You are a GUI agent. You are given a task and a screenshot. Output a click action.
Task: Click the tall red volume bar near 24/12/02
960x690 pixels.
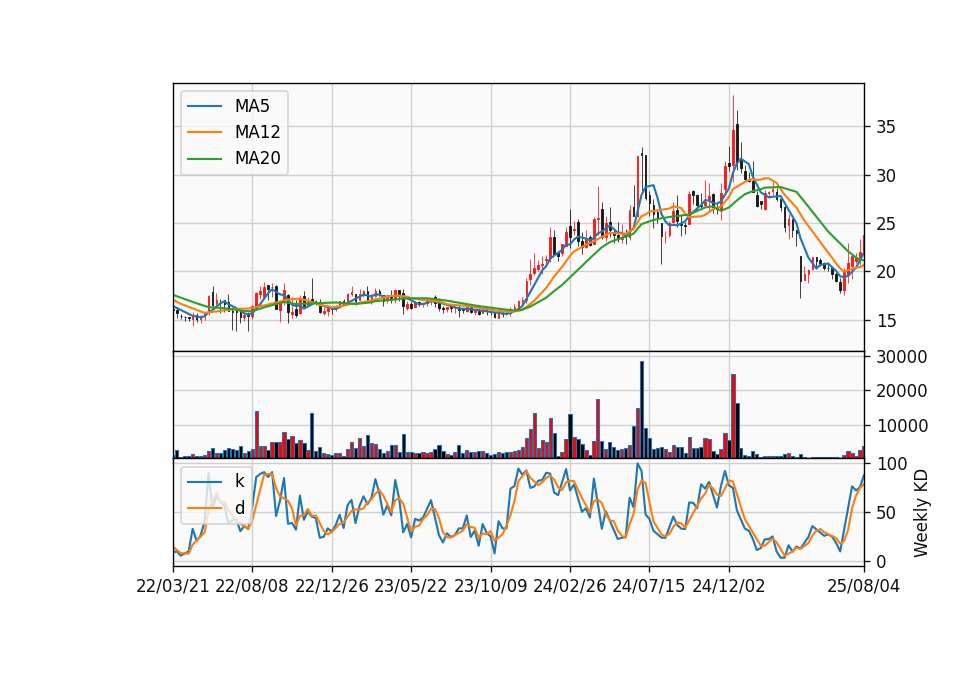[733, 416]
